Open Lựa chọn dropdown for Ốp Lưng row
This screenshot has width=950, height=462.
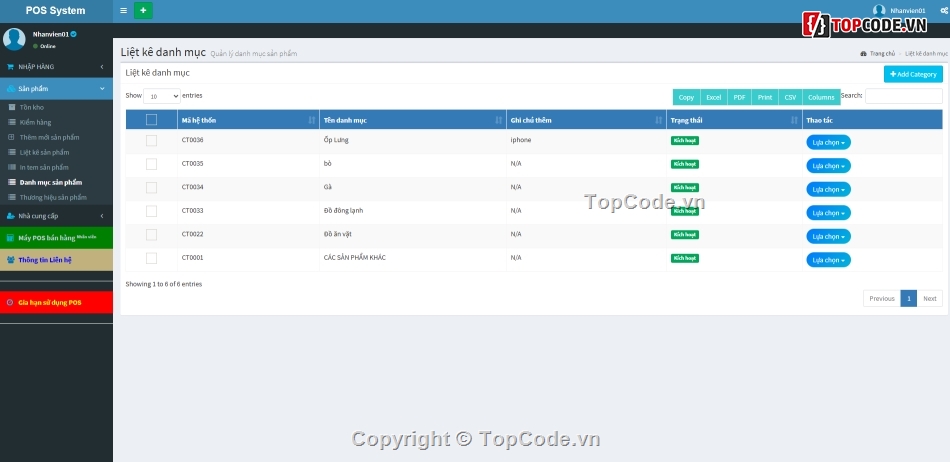coord(828,142)
